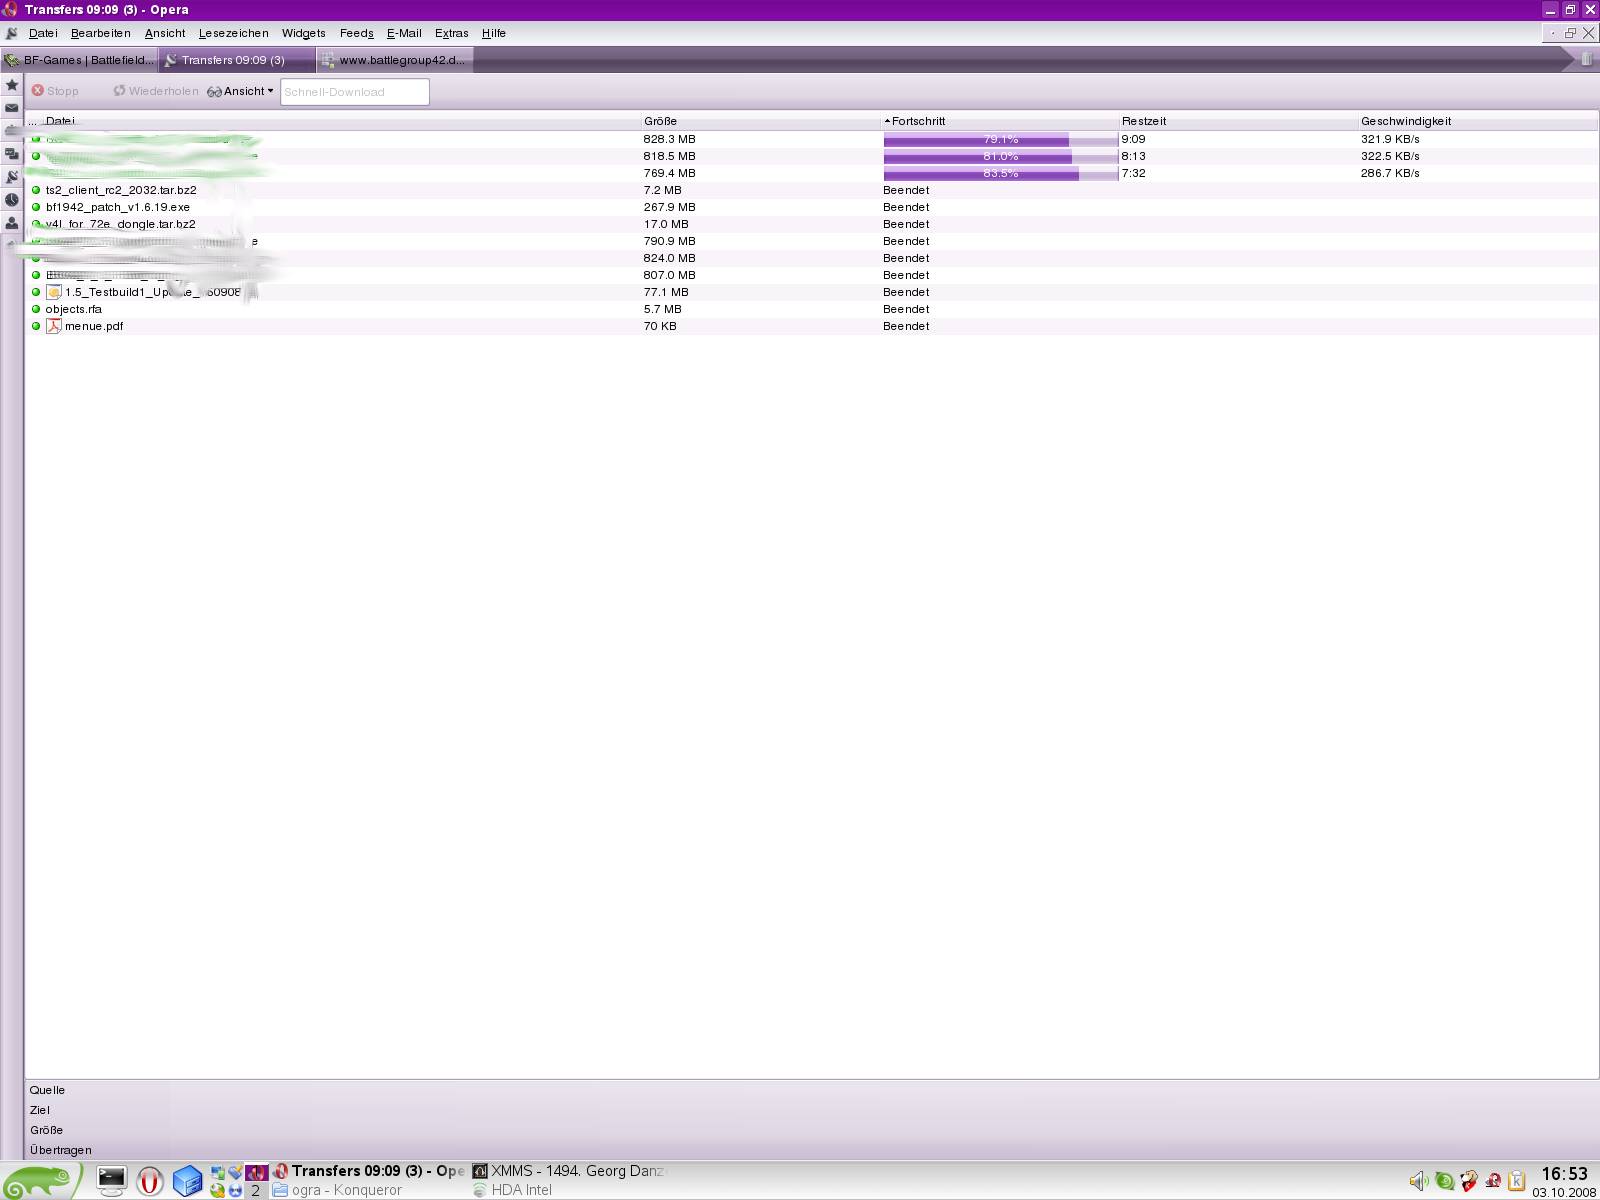Image resolution: width=1600 pixels, height=1200 pixels.
Task: Open the Widgets menu
Action: pyautogui.click(x=304, y=33)
